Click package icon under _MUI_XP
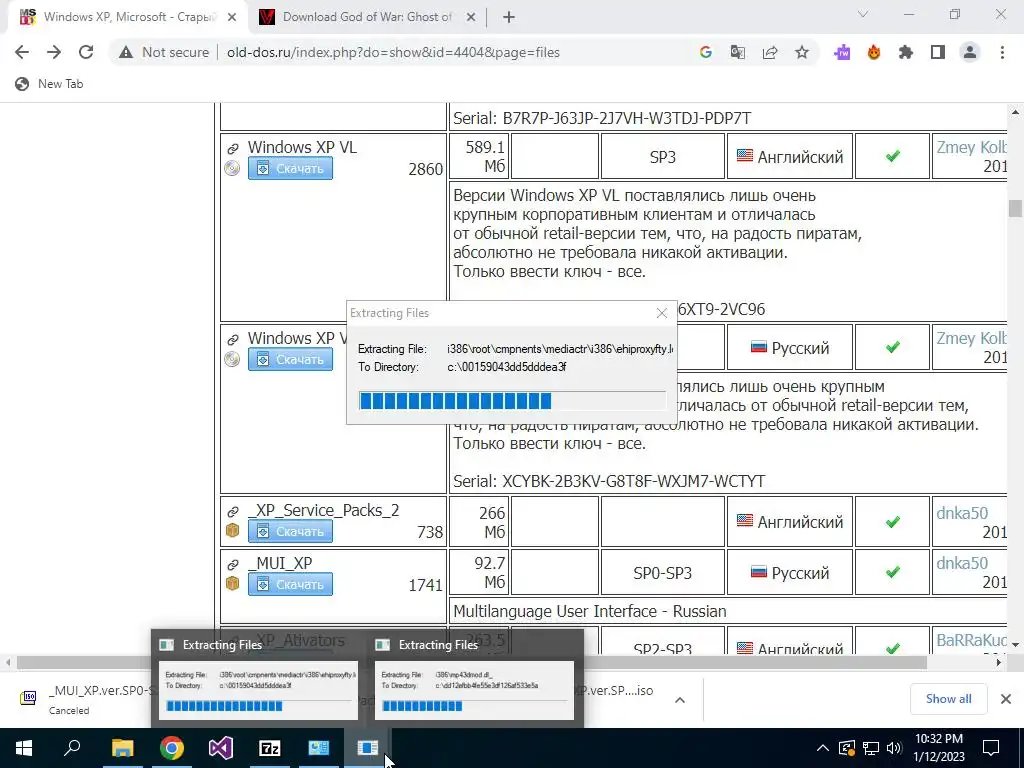 click(232, 583)
